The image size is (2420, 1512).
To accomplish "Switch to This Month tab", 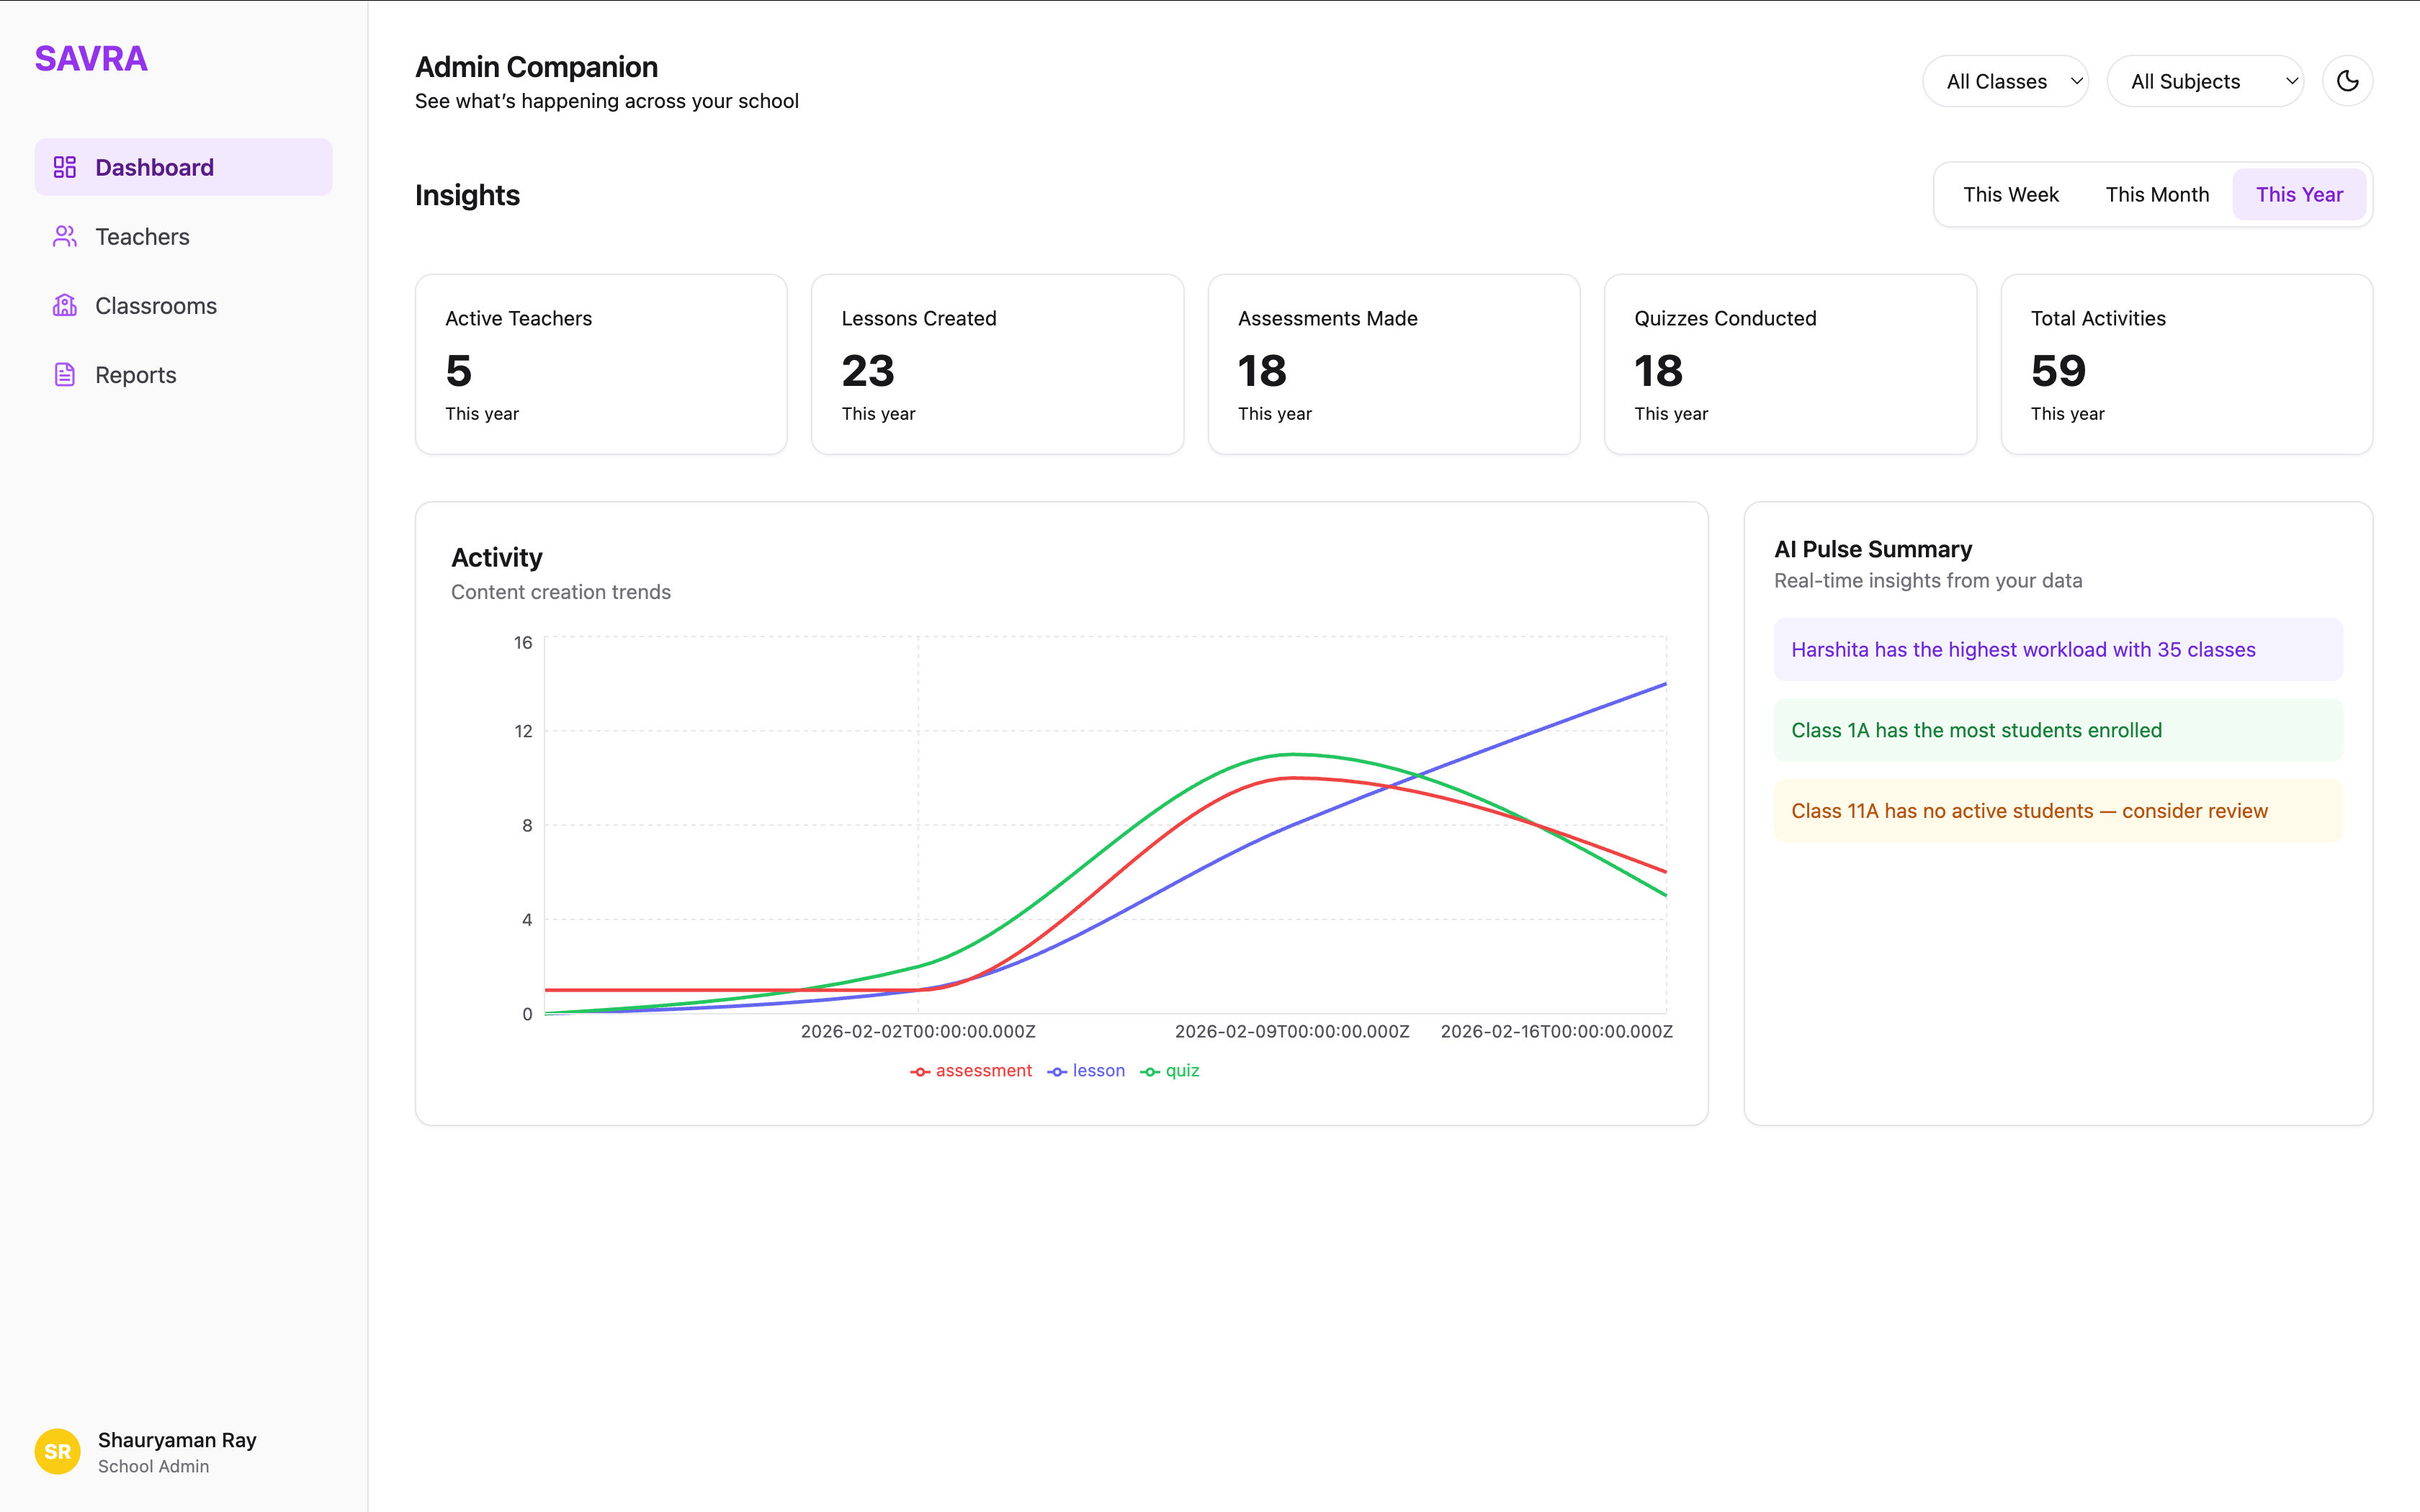I will (2157, 194).
